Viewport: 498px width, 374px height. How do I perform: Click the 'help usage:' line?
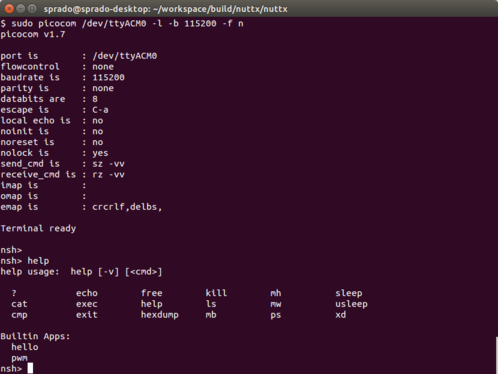pos(81,272)
